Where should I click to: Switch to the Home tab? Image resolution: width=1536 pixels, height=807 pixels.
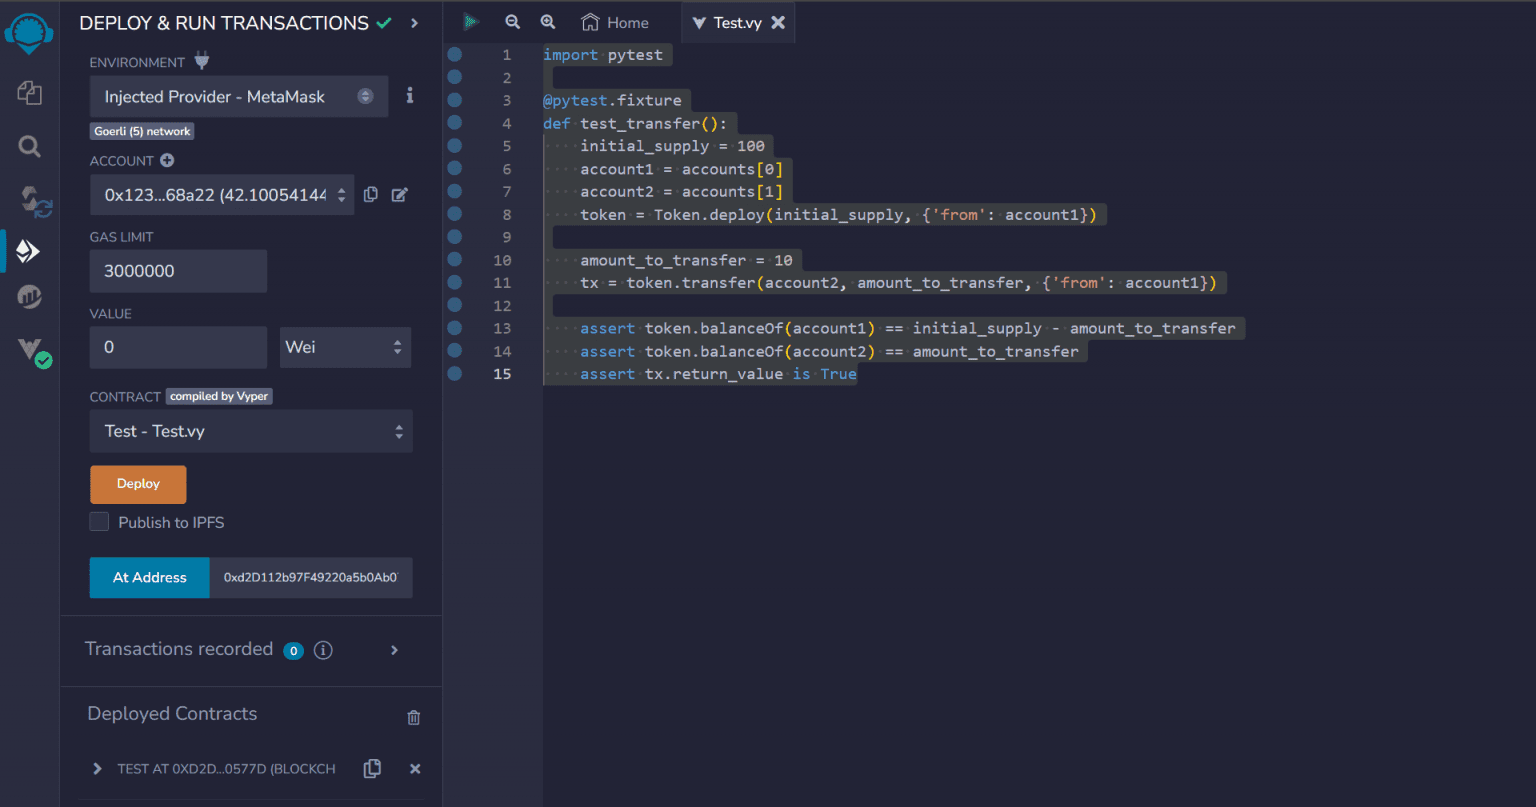click(615, 21)
